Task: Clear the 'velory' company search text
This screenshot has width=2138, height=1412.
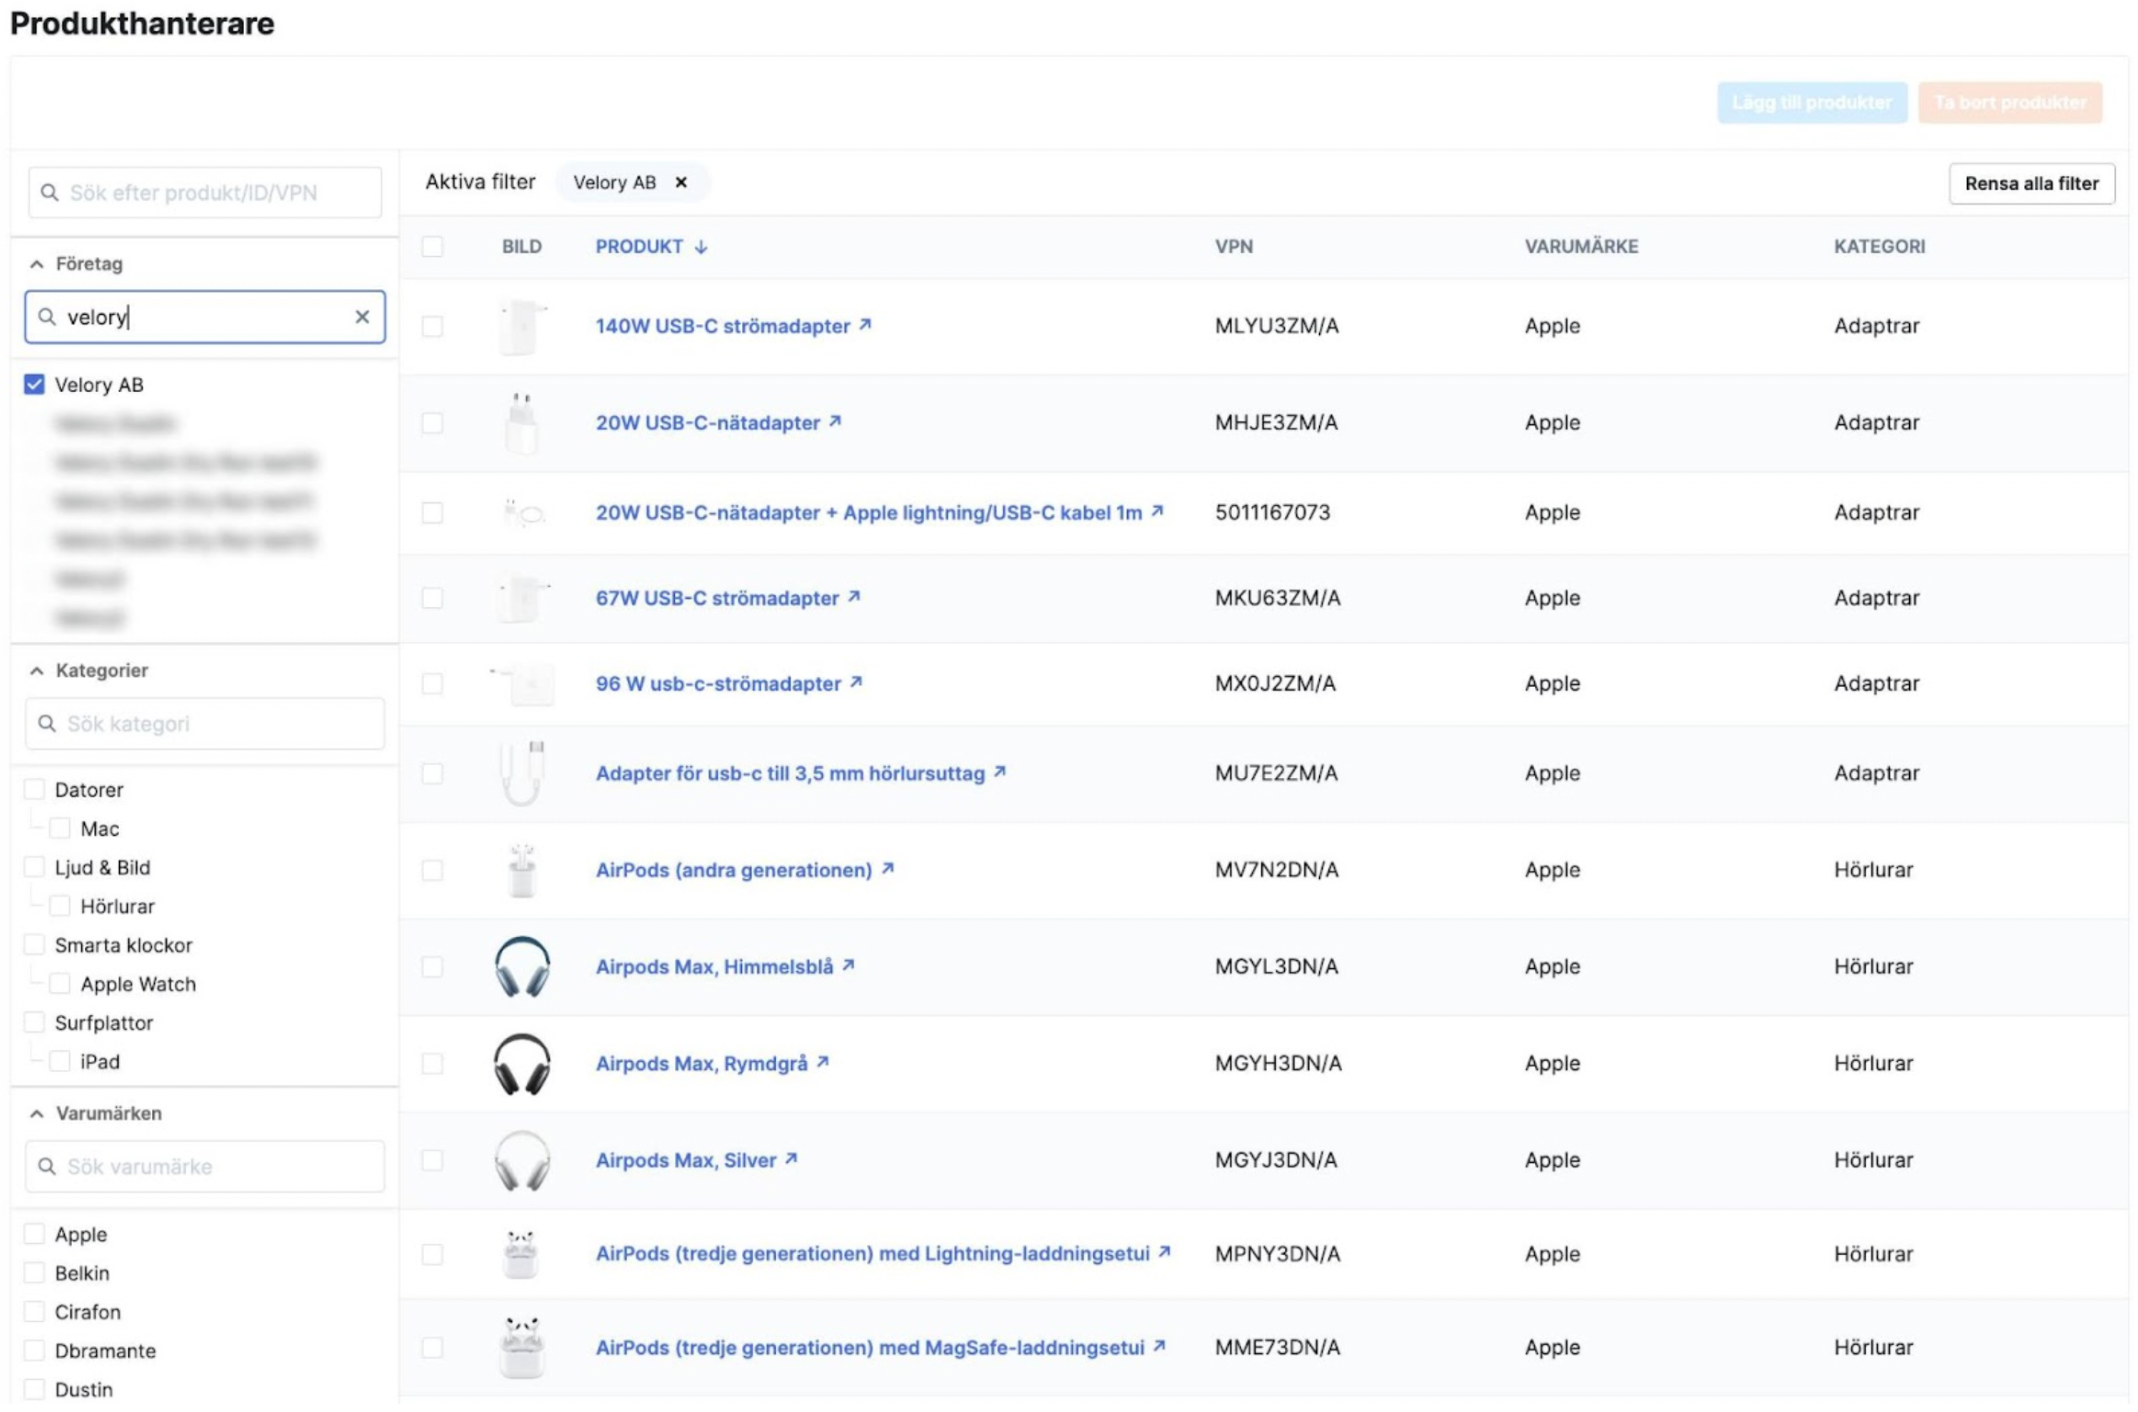Action: (x=362, y=317)
